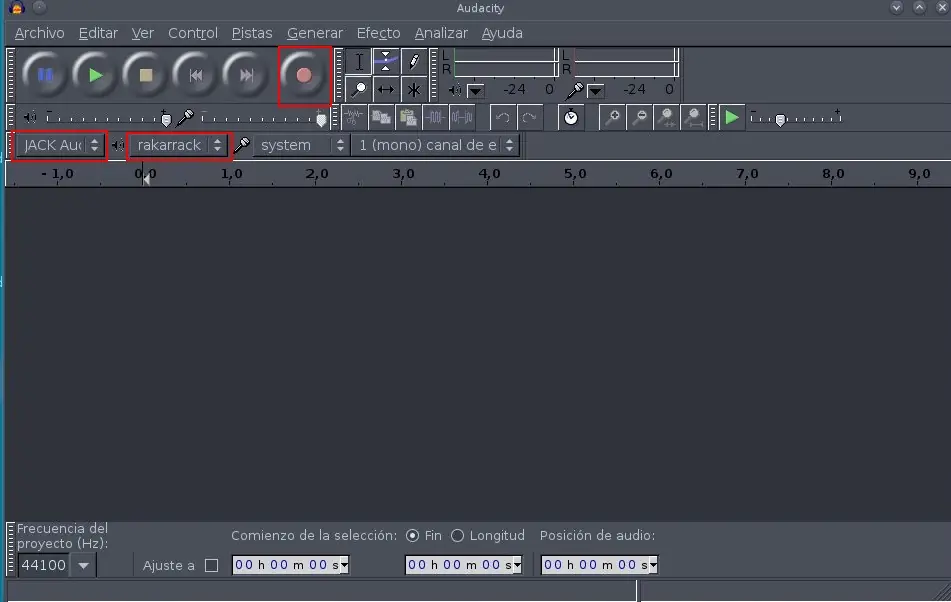Open the JACK Audio host dropdown
Screen dimensions: 951x602
click(59, 145)
